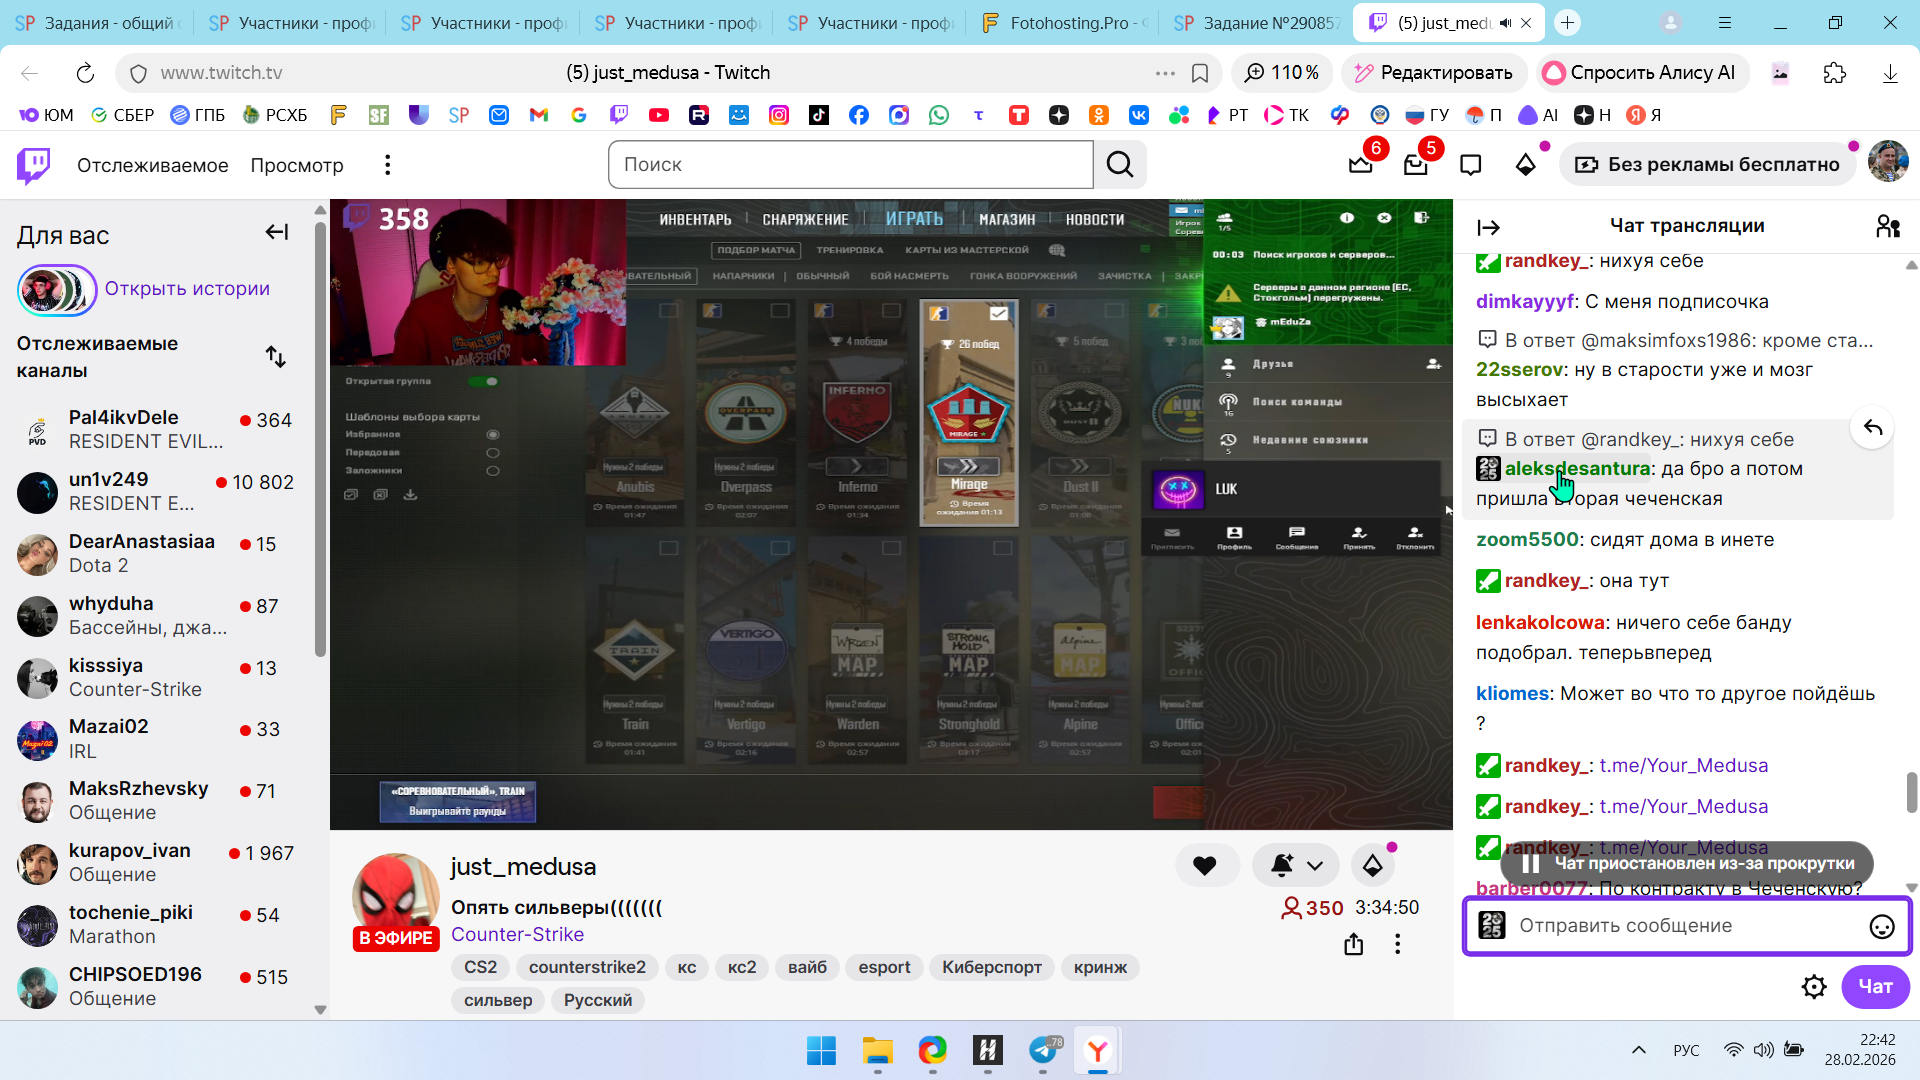
Task: Open the three-dot menu beside Просмотр
Action: [387, 165]
